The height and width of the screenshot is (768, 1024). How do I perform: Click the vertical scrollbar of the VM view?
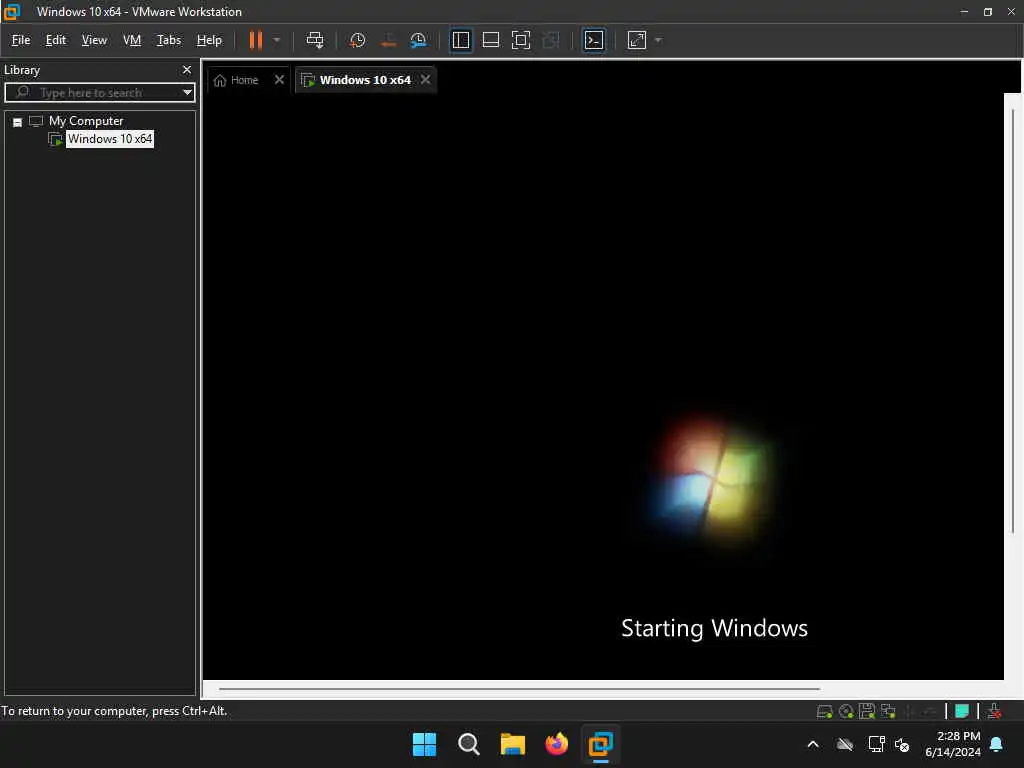tap(1013, 320)
